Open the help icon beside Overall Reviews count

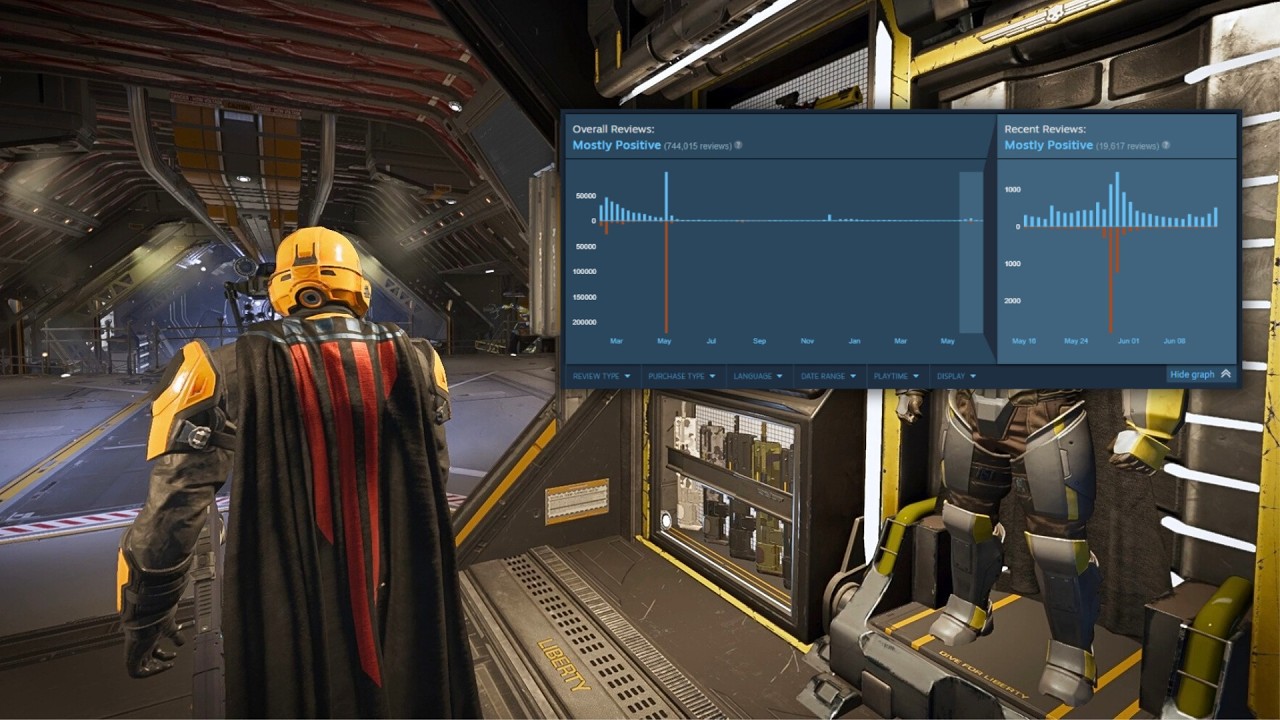pos(739,146)
